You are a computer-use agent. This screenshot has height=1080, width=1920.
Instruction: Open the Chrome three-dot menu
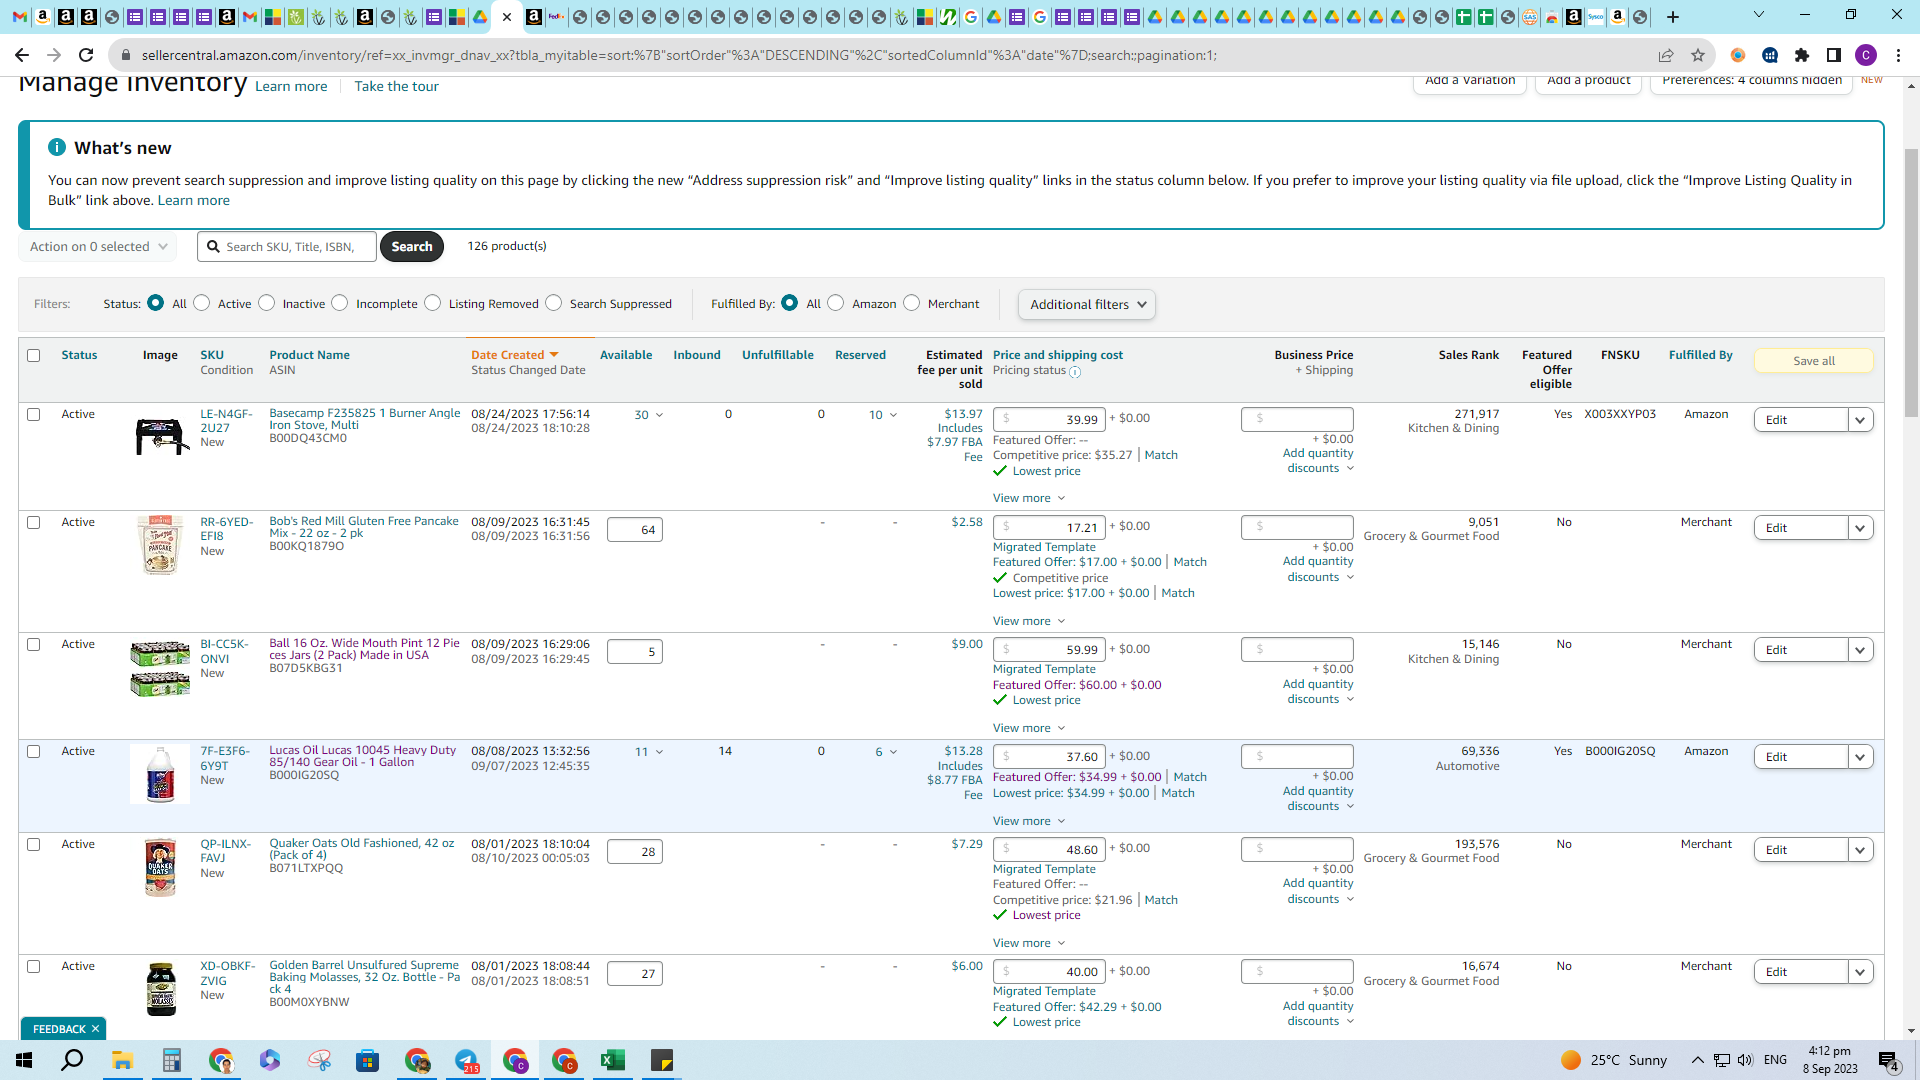1898,55
